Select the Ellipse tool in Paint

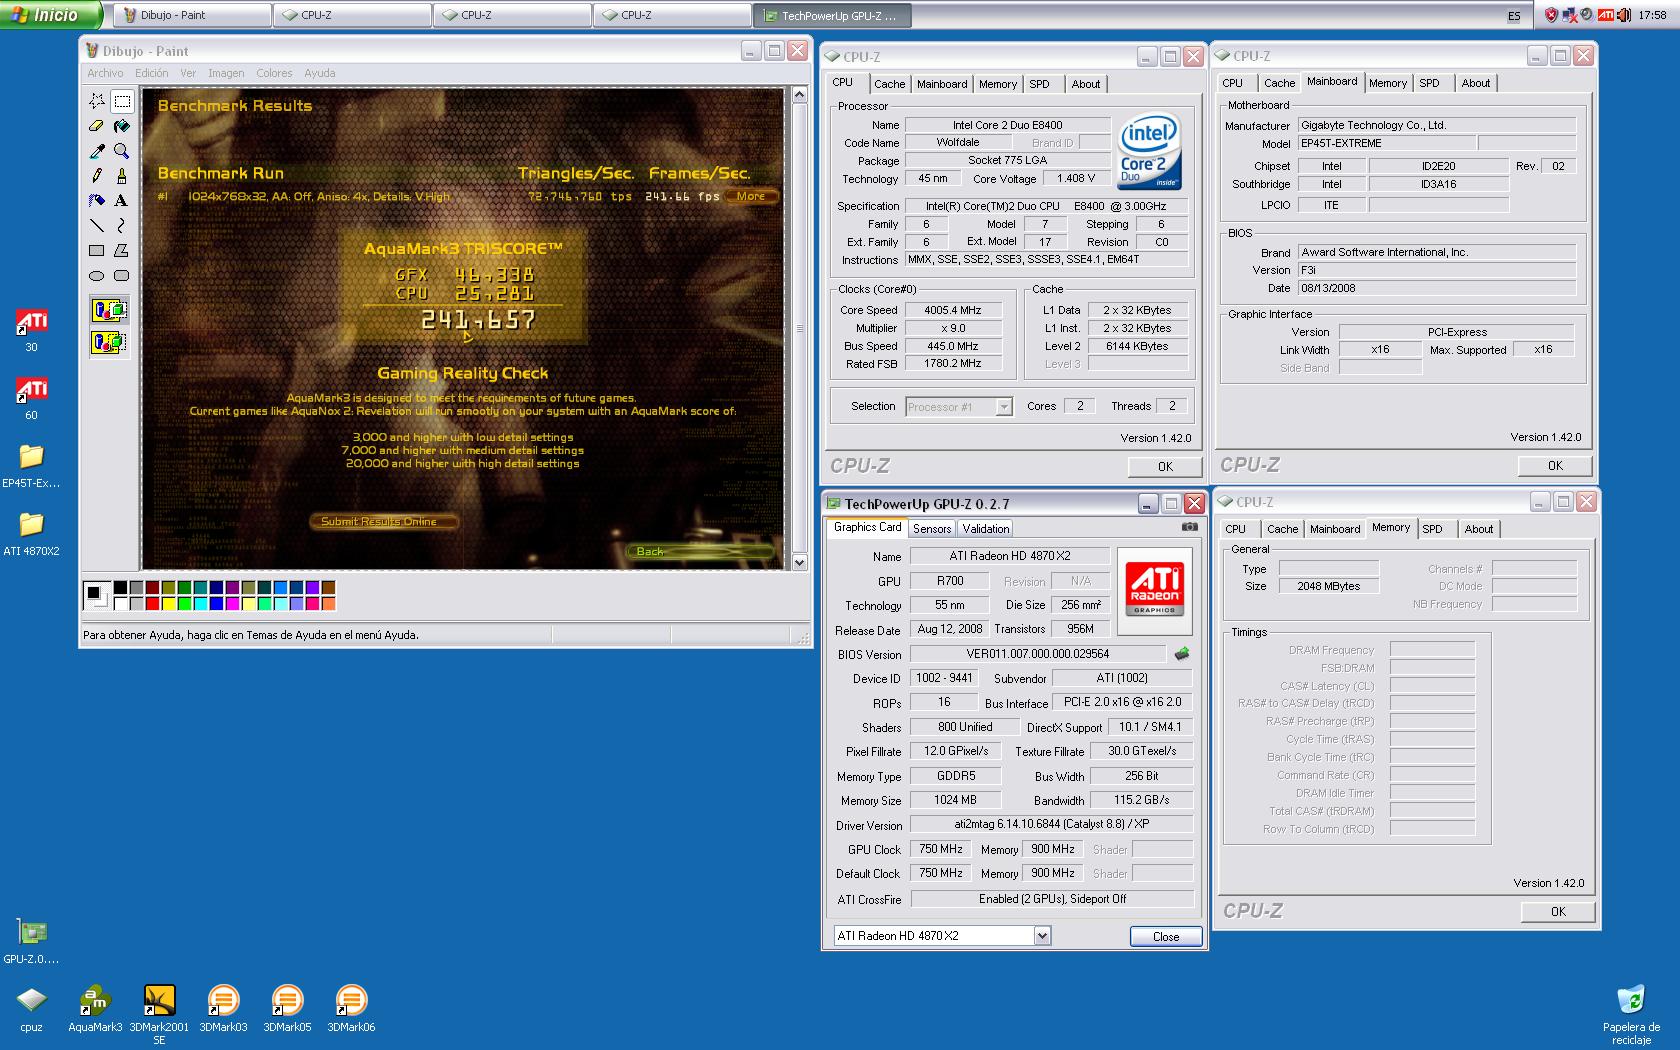(97, 276)
